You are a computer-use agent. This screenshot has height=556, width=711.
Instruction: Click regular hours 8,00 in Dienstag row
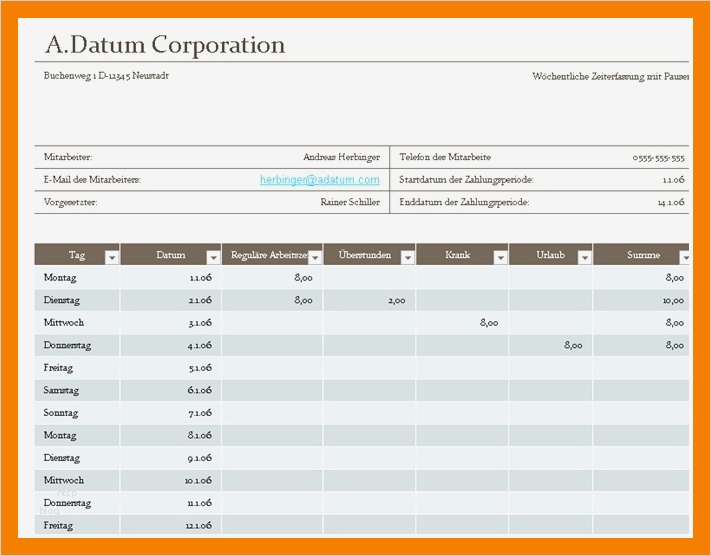coord(272,300)
